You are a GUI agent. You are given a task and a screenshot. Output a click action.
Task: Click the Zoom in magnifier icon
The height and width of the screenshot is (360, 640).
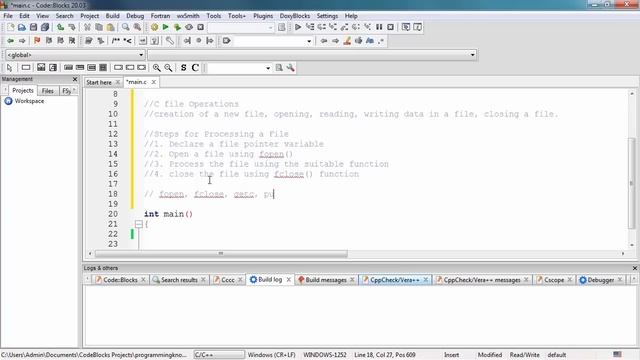[156, 68]
